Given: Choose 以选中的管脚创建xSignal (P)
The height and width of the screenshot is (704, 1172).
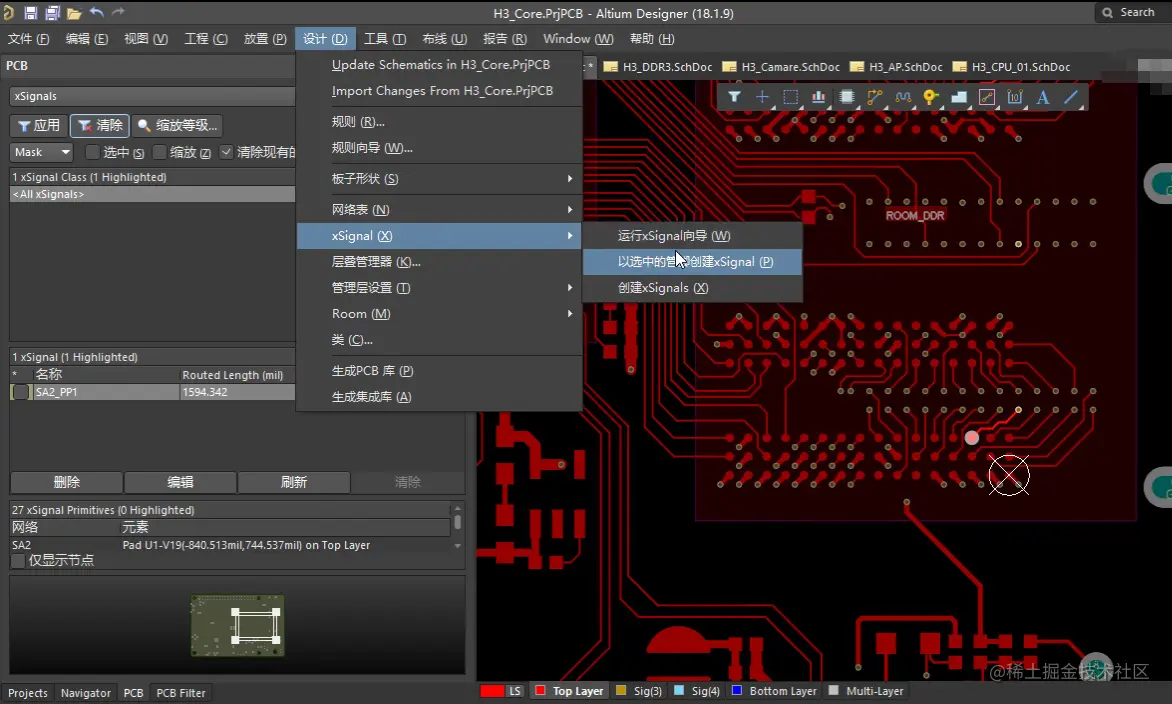Looking at the screenshot, I should (692, 262).
